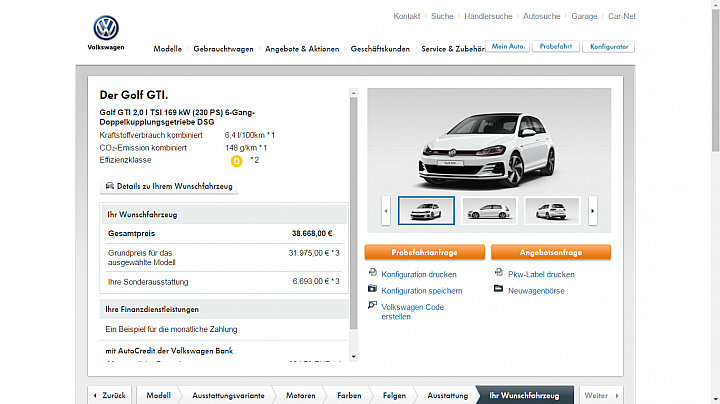Go back with the Zurück button
Screen dimensions: 720x404
tap(110, 395)
